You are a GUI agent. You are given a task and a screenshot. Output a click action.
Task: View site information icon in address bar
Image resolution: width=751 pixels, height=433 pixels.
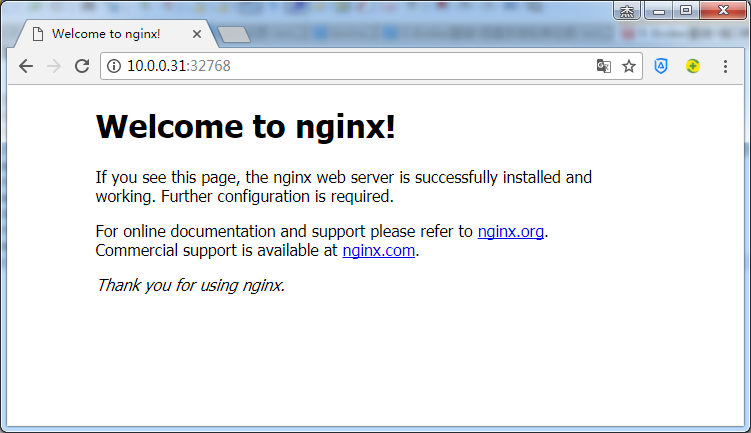click(x=114, y=66)
